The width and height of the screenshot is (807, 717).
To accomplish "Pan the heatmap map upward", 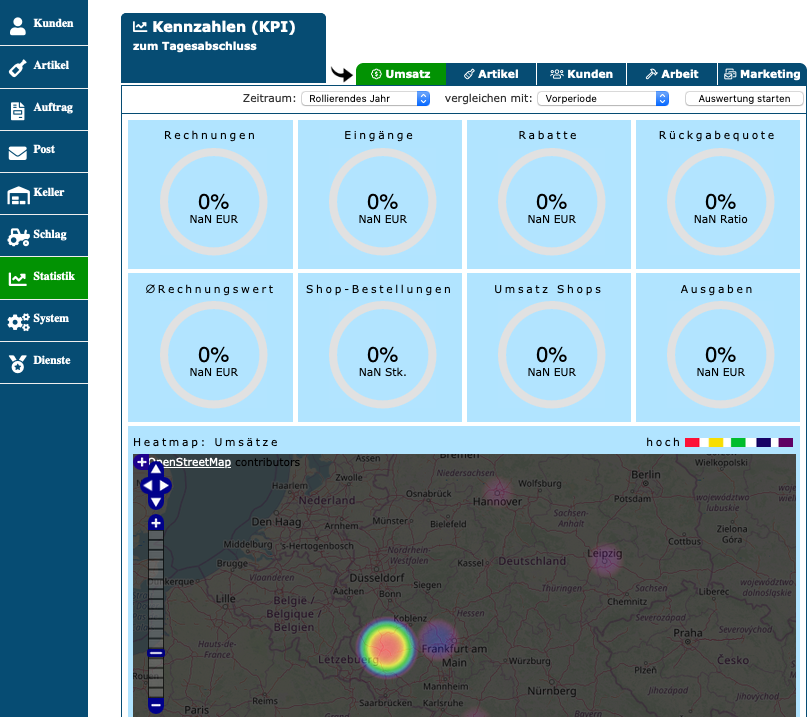I will [x=156, y=470].
